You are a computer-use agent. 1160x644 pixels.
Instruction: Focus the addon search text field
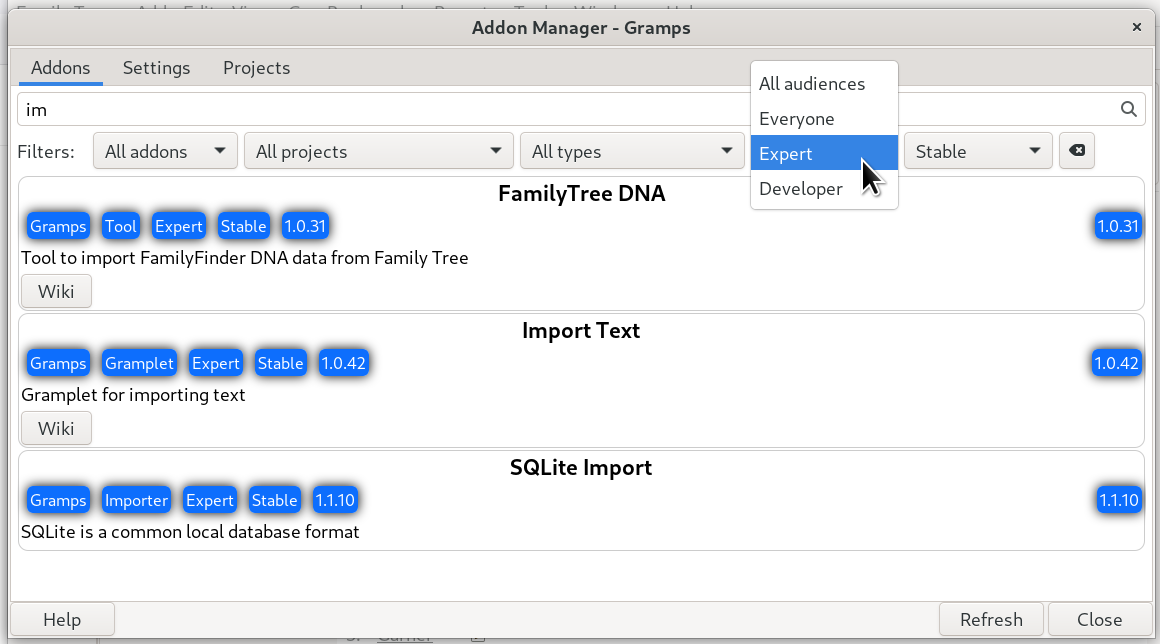(560, 110)
